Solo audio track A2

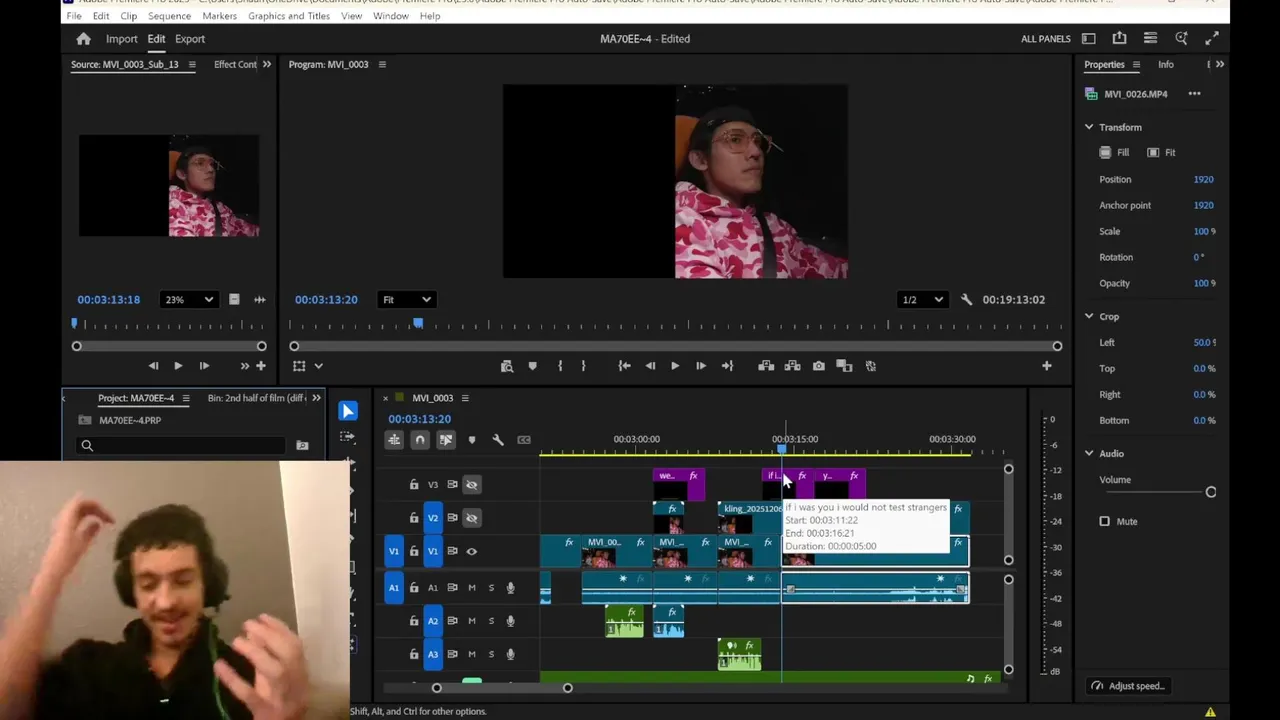pyautogui.click(x=491, y=621)
